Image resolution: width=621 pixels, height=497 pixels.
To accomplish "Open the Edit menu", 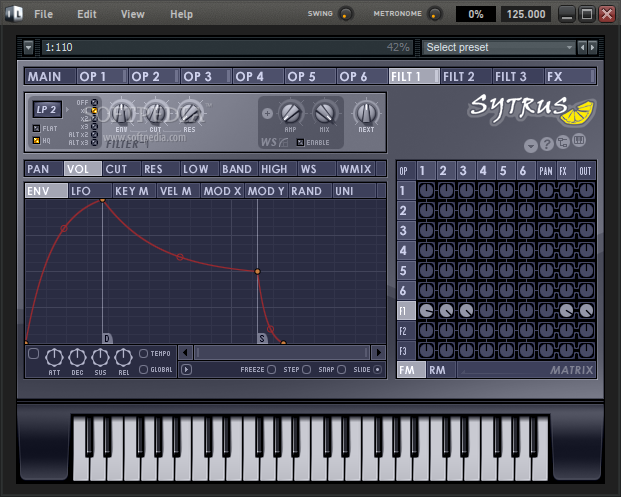I will click(87, 14).
